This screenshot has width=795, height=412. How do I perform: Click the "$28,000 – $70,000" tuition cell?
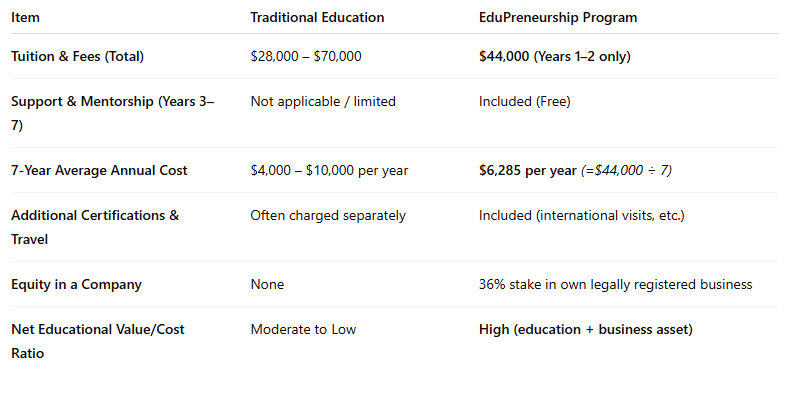(x=306, y=56)
